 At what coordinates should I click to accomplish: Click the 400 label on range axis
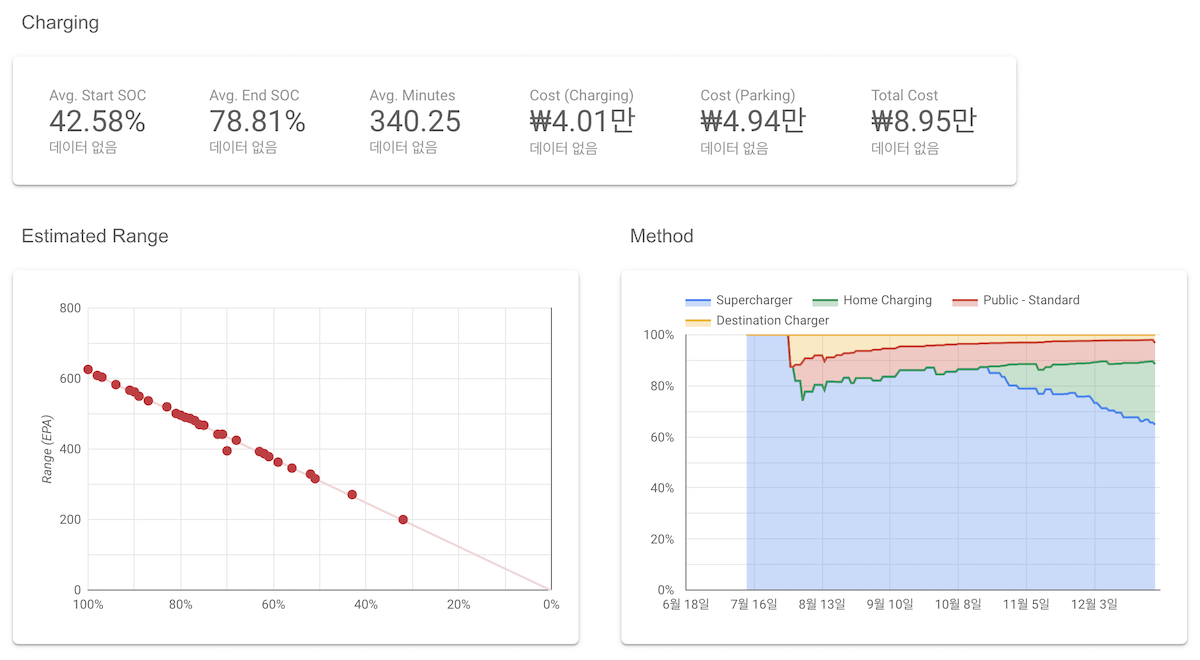pyautogui.click(x=70, y=449)
